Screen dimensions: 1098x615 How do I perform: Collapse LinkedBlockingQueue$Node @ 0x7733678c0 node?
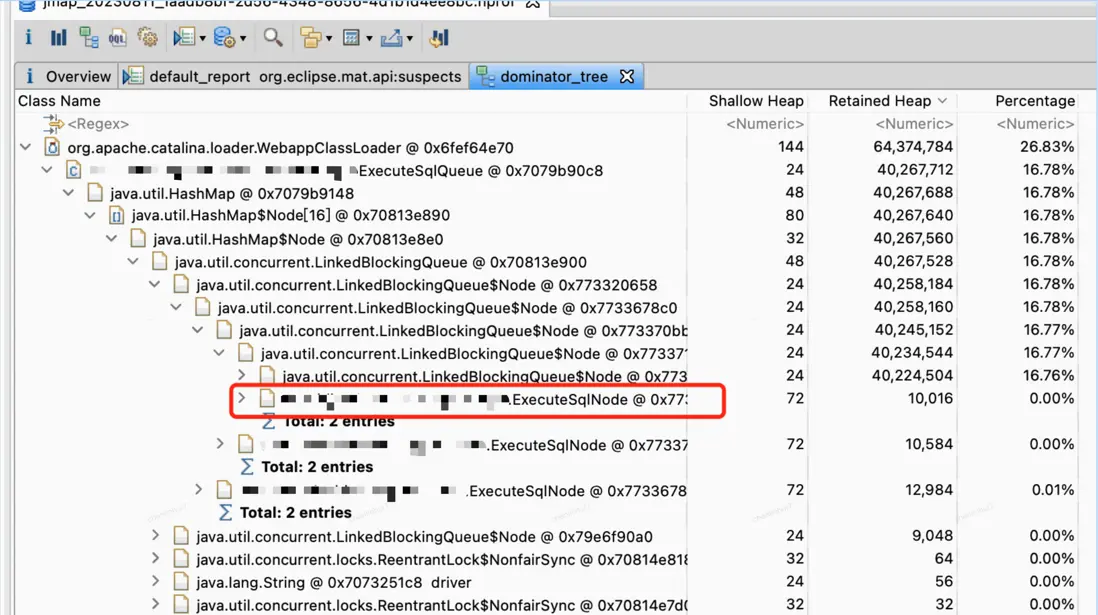tap(176, 308)
